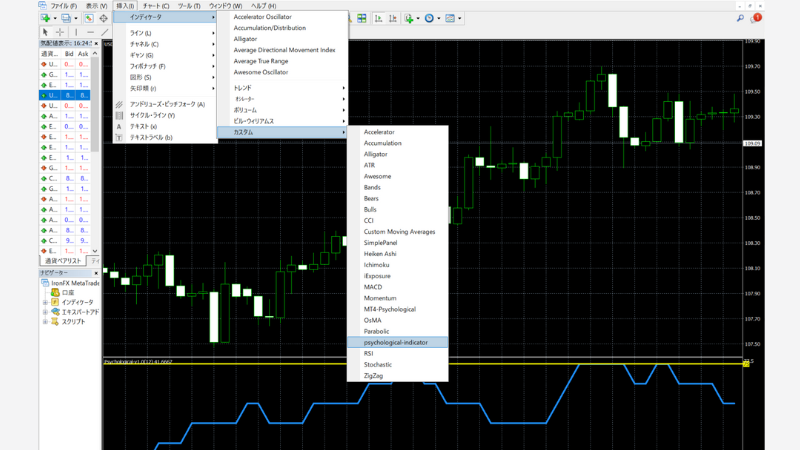
Task: Open the ヘルプ (H) menu
Action: click(263, 6)
